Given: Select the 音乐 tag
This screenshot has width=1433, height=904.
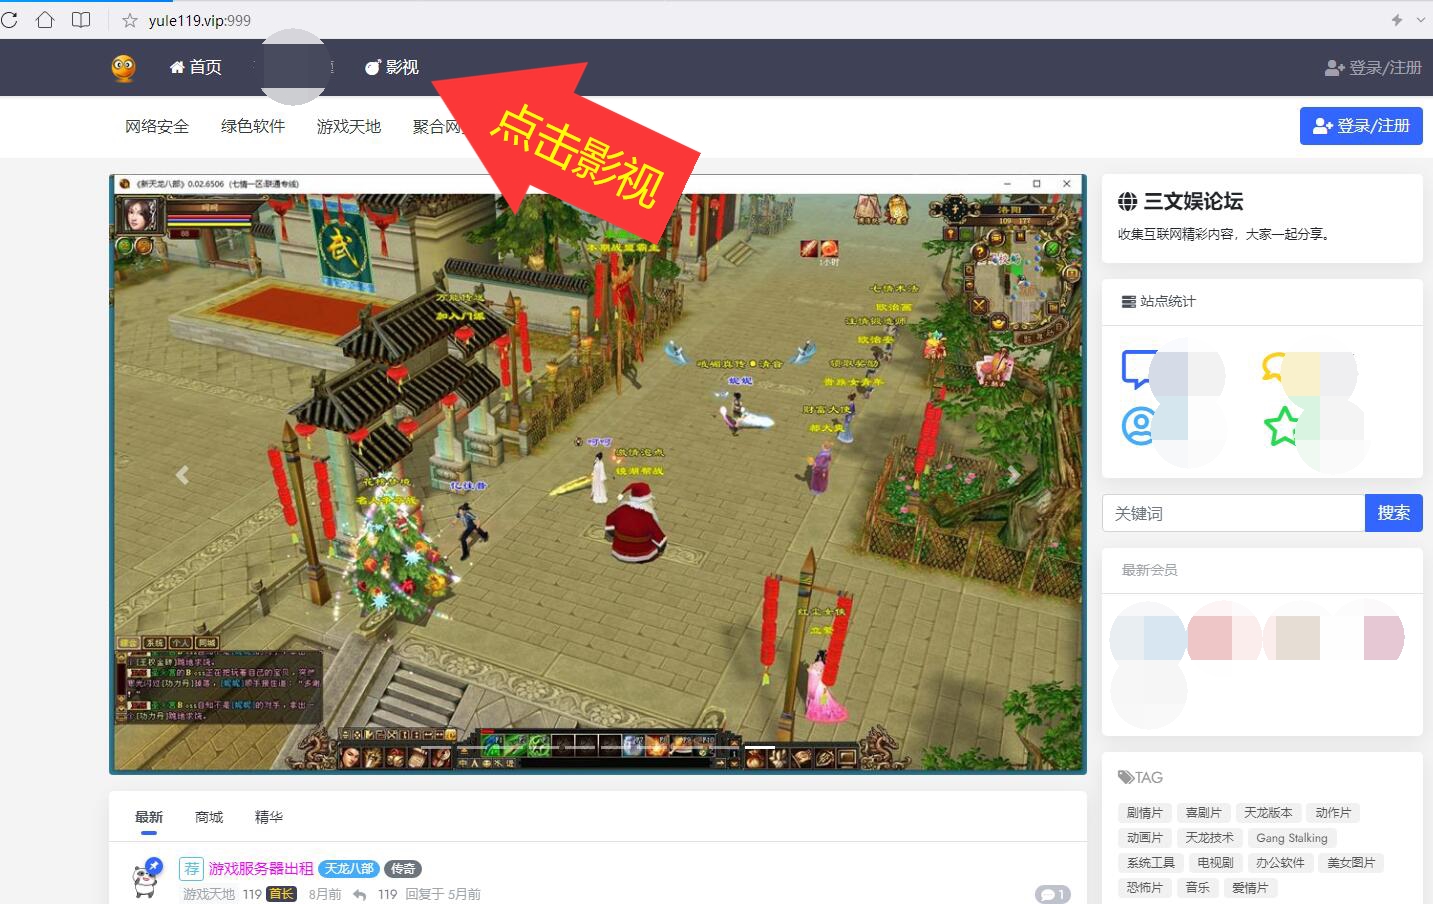Looking at the screenshot, I should [1197, 887].
